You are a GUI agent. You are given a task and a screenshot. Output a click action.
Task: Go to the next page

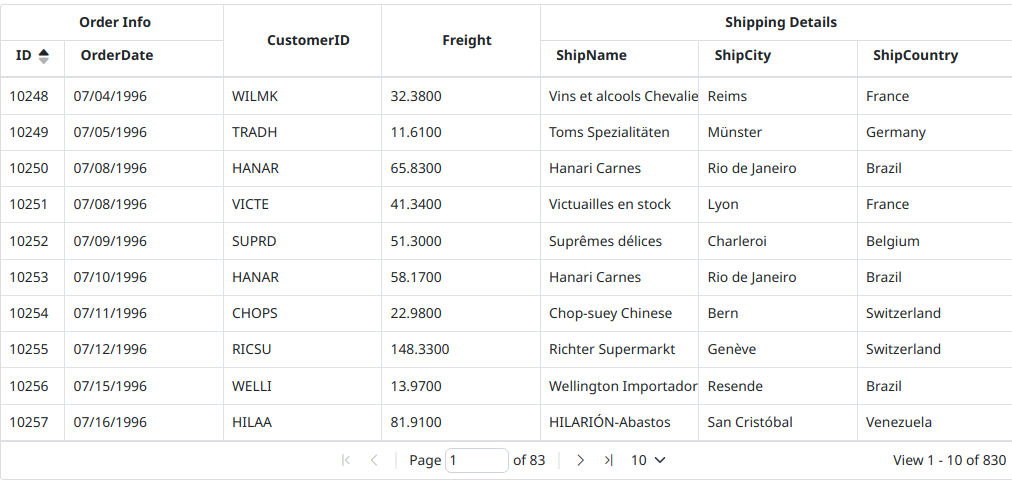(x=580, y=460)
